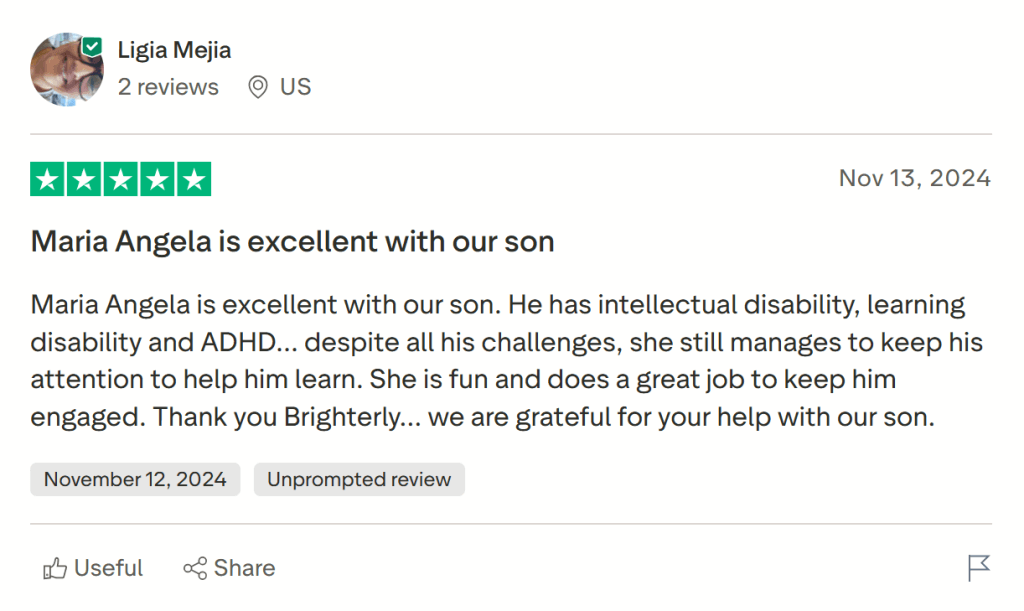The image size is (1024, 611).
Task: Click the flag icon to report the review
Action: pyautogui.click(x=981, y=568)
